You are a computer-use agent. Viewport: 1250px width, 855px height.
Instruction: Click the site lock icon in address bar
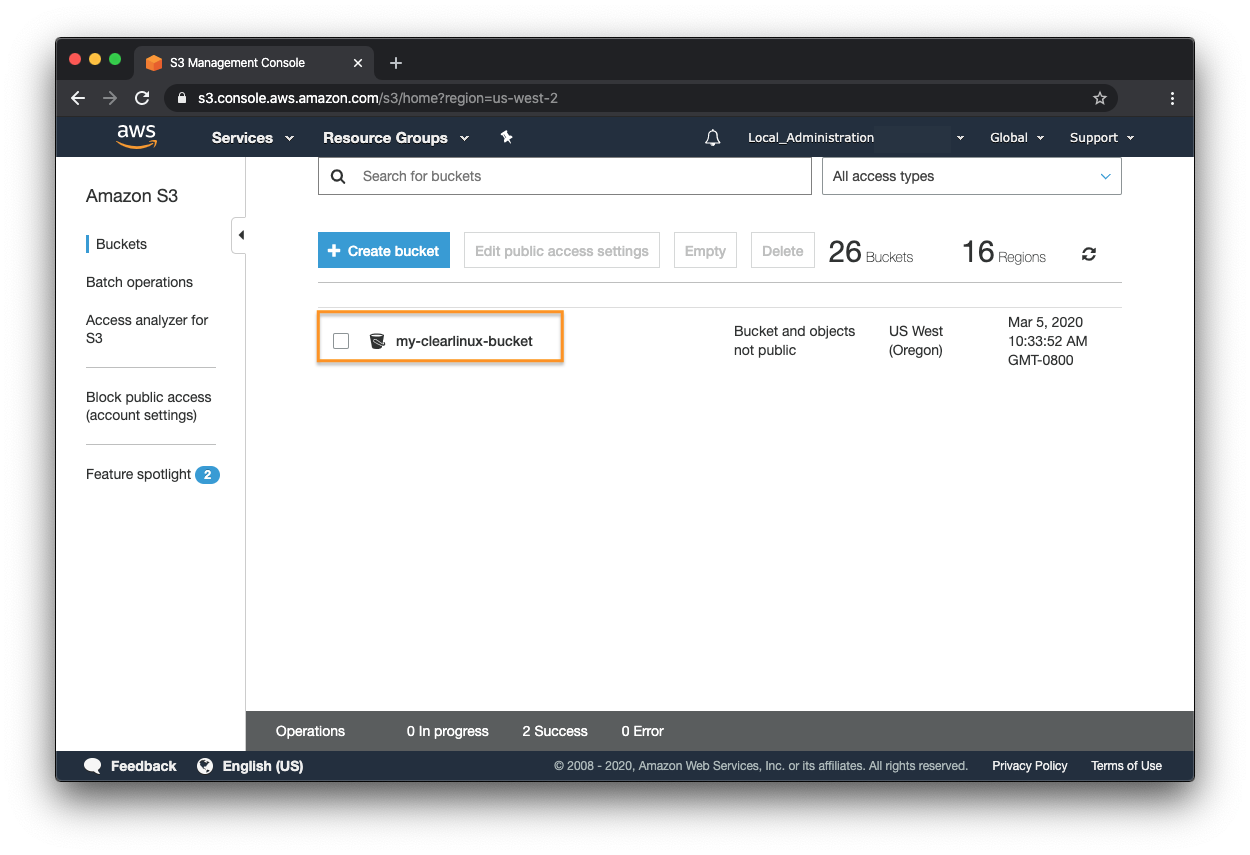[182, 98]
